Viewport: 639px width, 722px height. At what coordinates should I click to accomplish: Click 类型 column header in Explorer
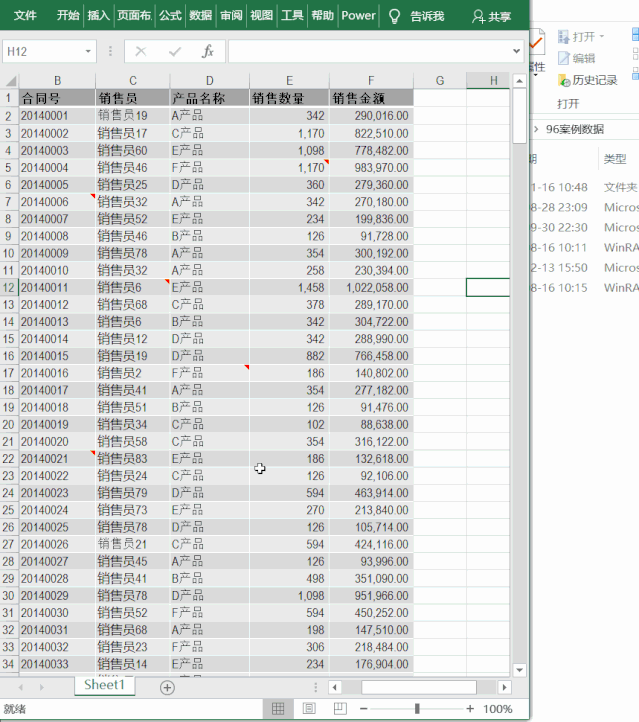[615, 159]
